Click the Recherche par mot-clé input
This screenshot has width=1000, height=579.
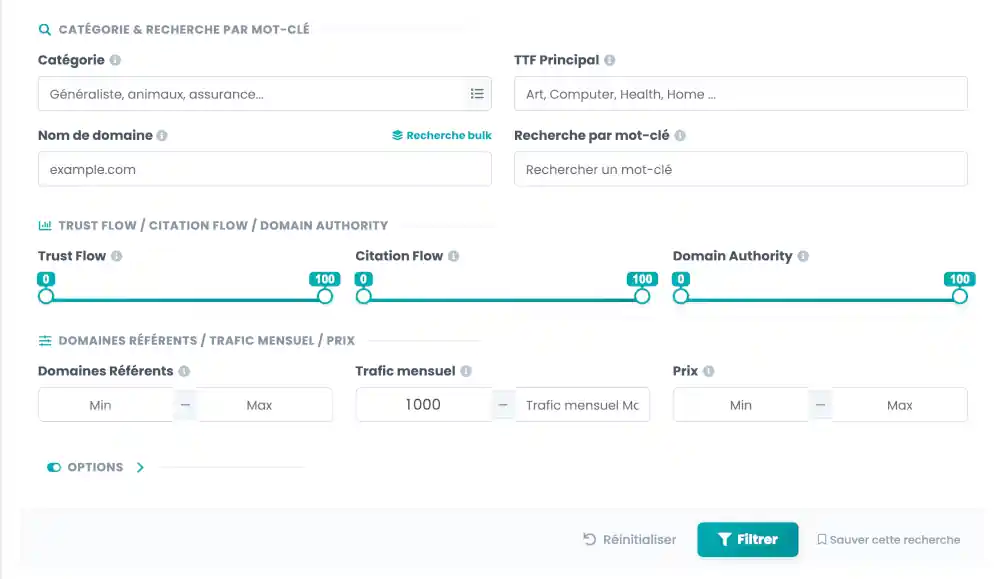(740, 169)
